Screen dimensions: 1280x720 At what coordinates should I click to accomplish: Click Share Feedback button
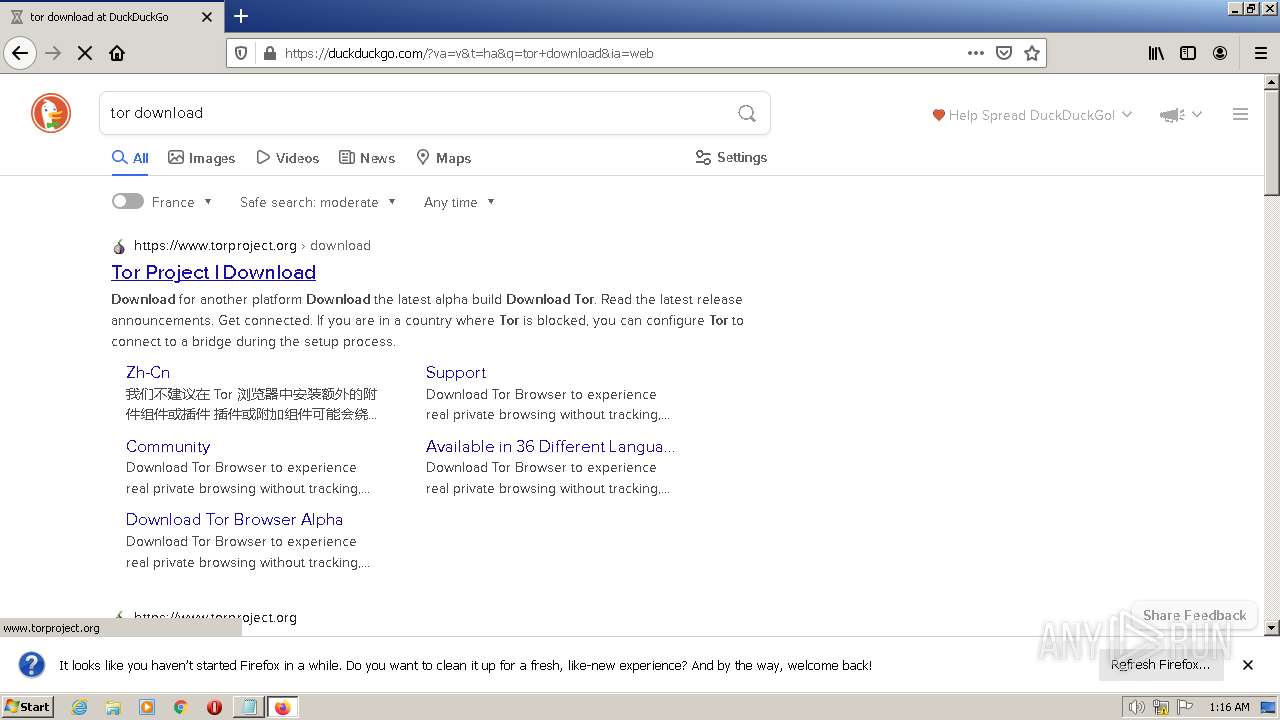click(x=1194, y=615)
